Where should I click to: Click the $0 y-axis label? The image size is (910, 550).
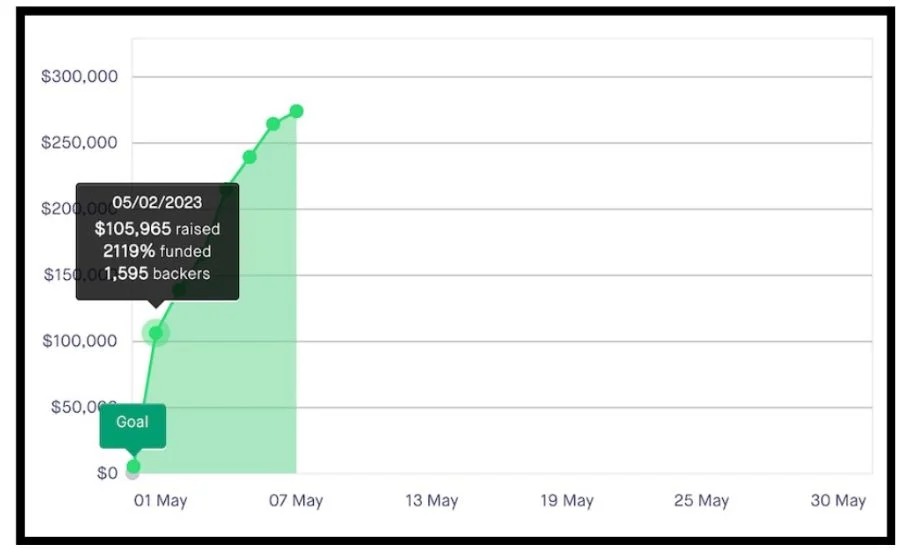point(107,473)
